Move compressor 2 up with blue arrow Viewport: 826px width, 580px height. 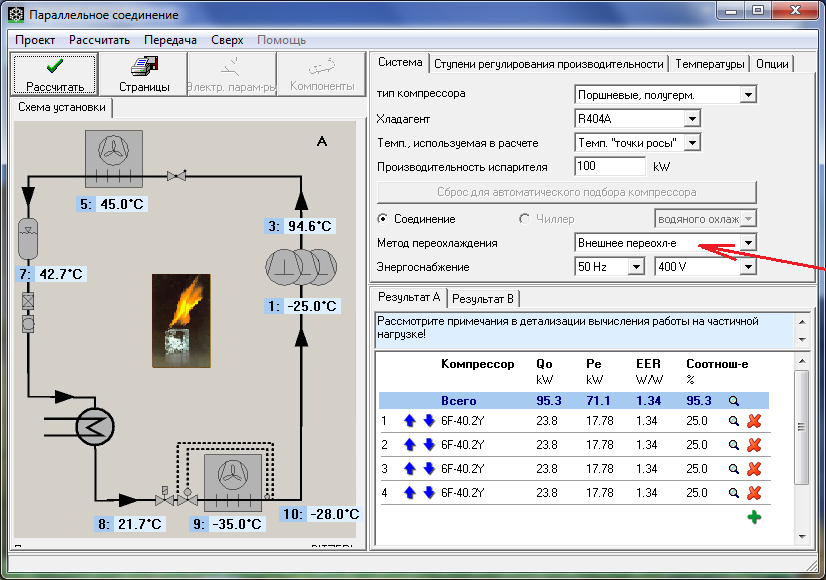410,445
